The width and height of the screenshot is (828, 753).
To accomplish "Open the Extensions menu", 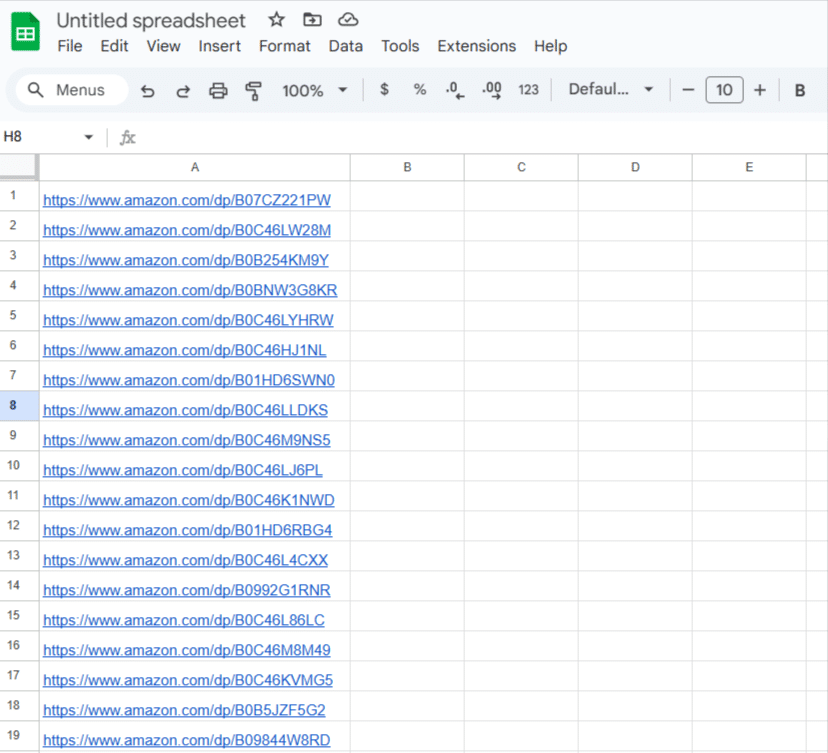I will tap(476, 46).
